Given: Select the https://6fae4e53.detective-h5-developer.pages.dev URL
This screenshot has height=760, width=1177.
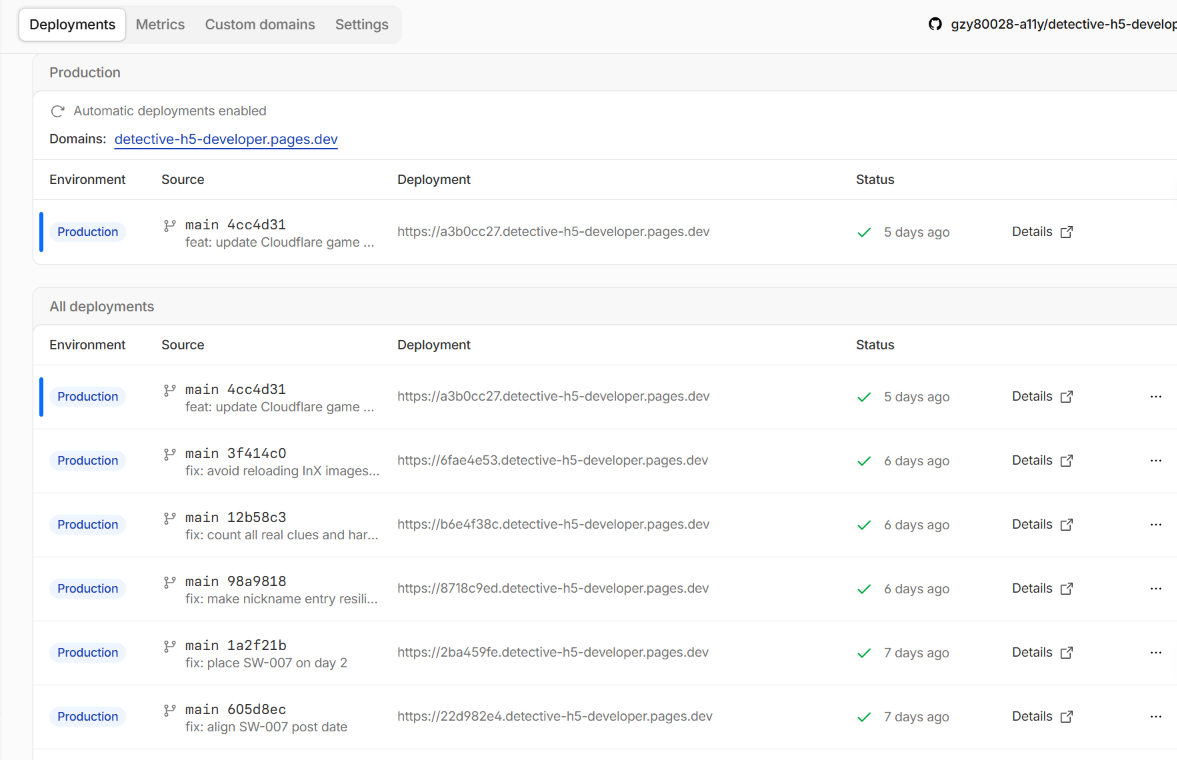Looking at the screenshot, I should [x=552, y=460].
